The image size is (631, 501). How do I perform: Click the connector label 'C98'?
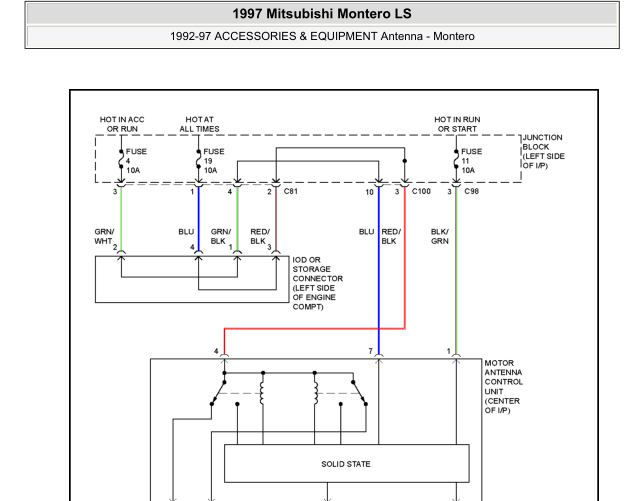[471, 191]
